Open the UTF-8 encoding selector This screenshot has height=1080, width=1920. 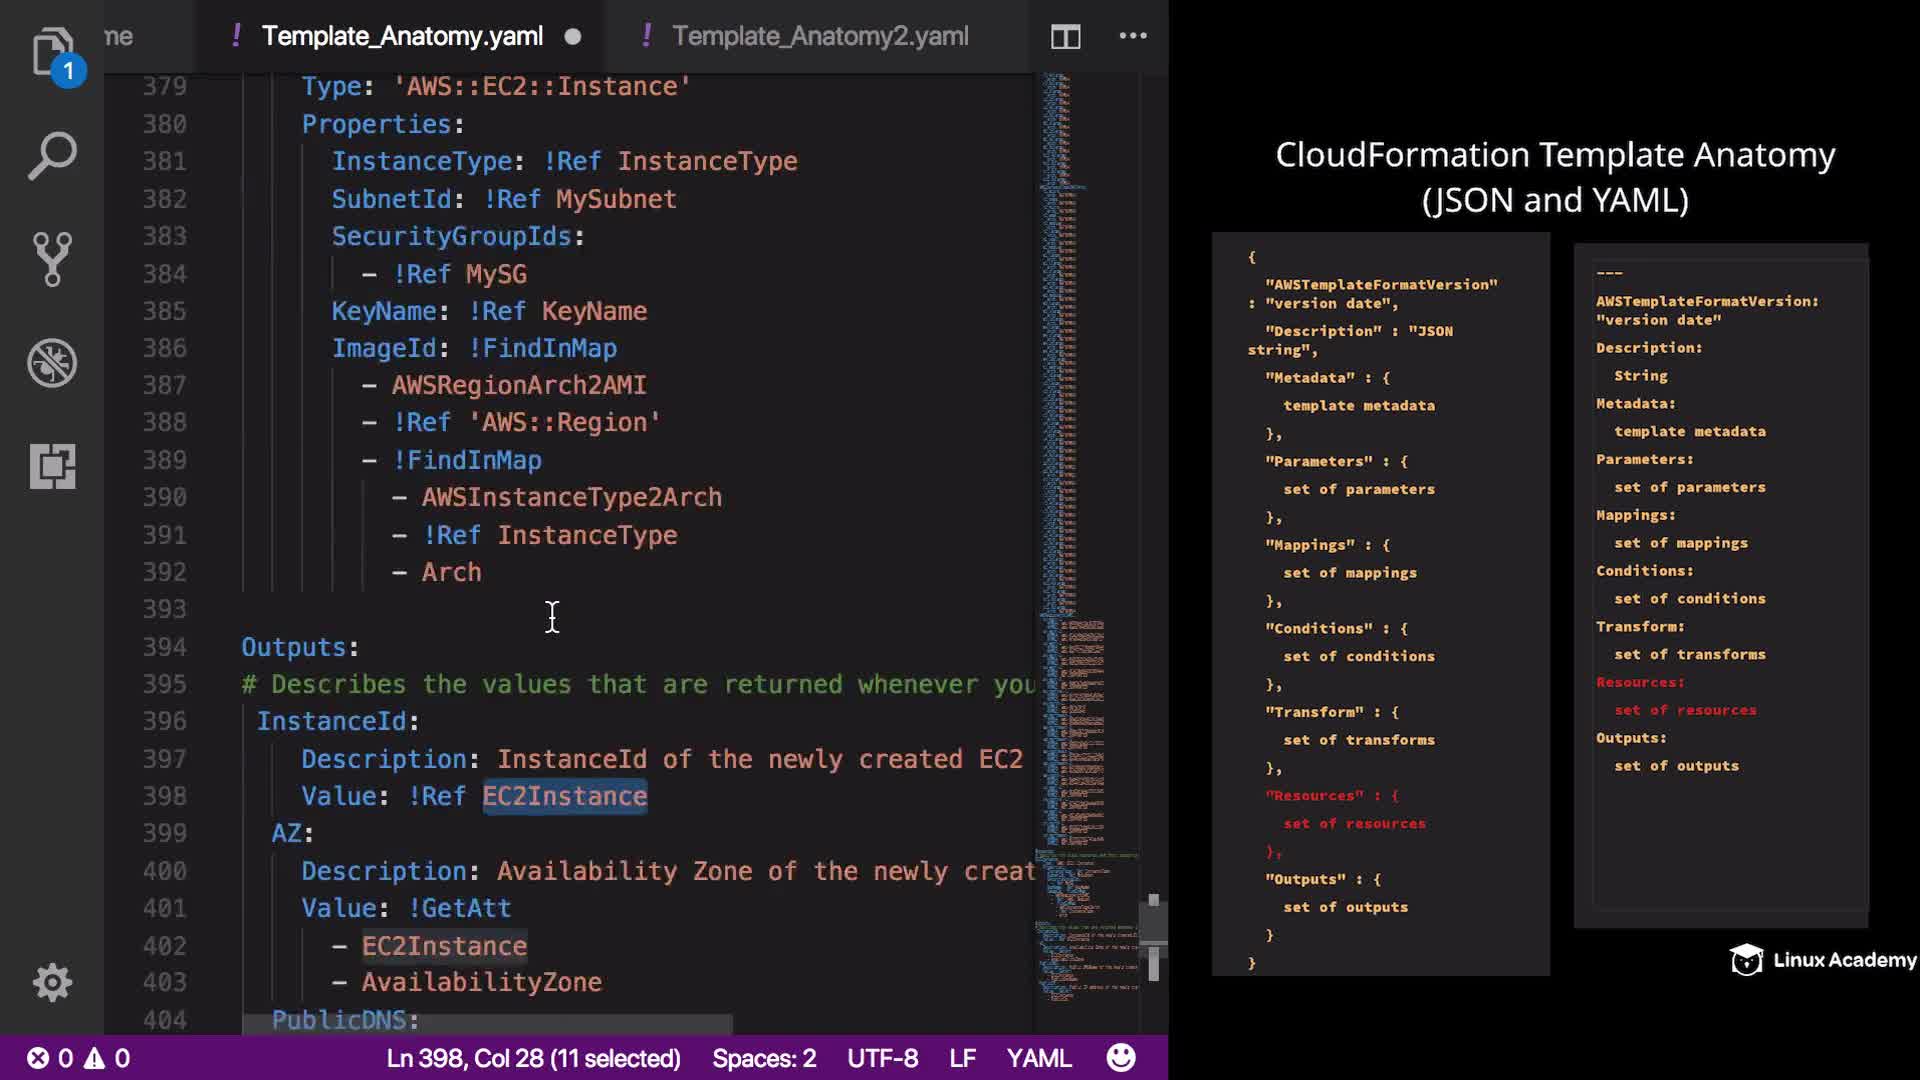tap(882, 1058)
